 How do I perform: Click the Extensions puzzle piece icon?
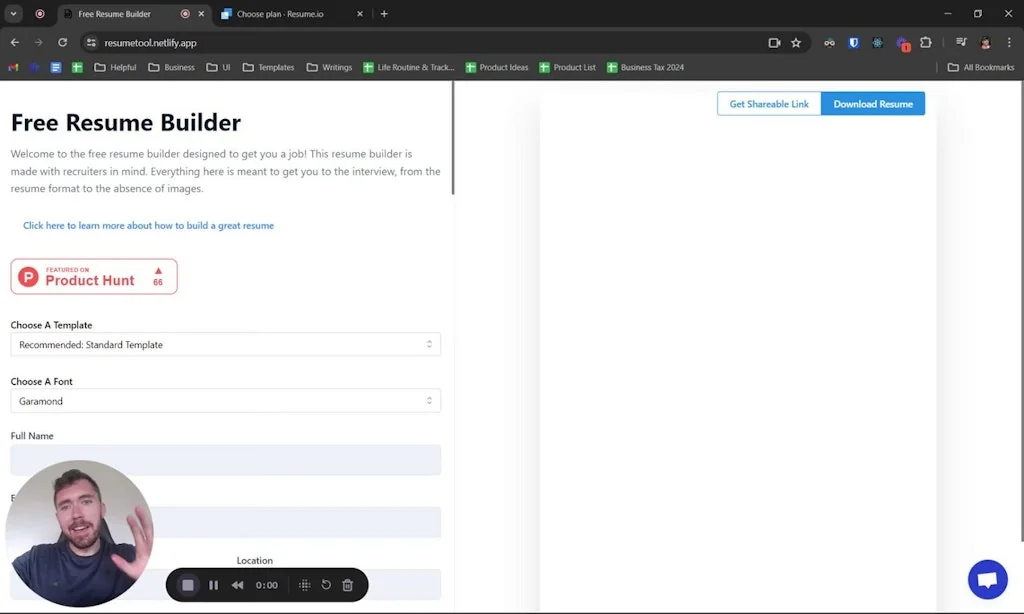coord(924,42)
